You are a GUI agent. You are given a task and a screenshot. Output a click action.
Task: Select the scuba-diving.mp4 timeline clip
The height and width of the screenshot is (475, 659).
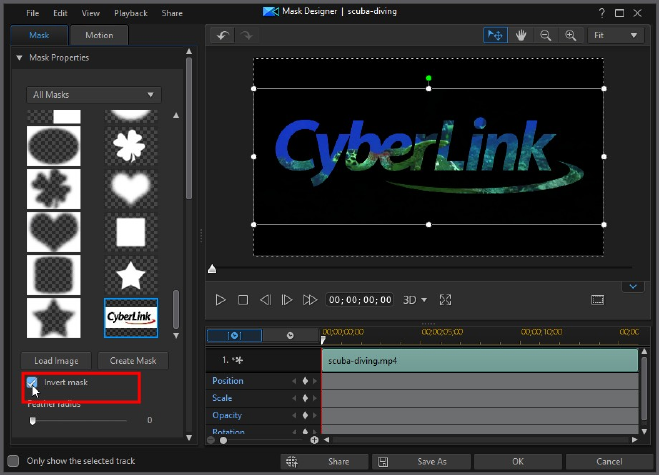[x=480, y=361]
